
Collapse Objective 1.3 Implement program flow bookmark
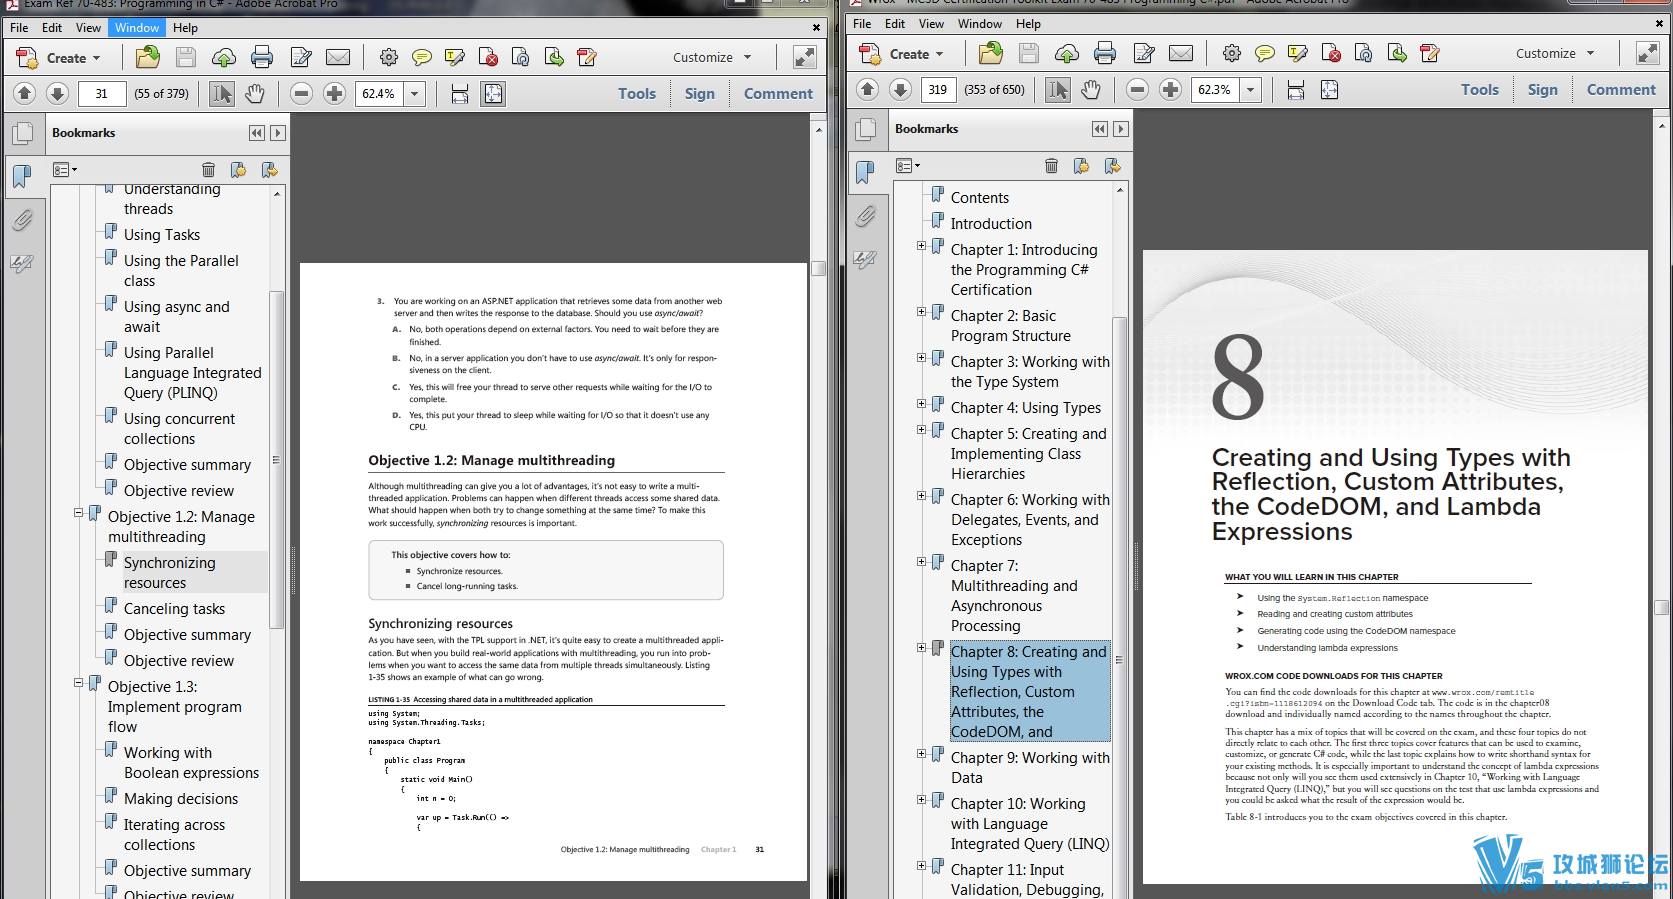pyautogui.click(x=78, y=683)
